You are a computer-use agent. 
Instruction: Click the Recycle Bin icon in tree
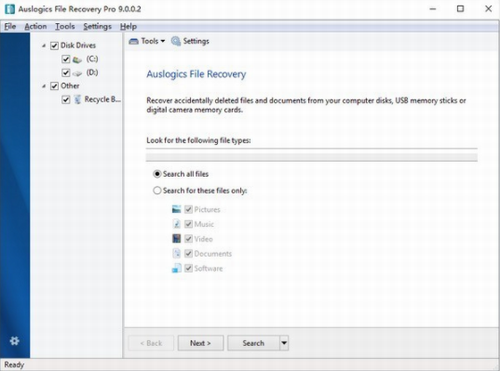coord(77,99)
